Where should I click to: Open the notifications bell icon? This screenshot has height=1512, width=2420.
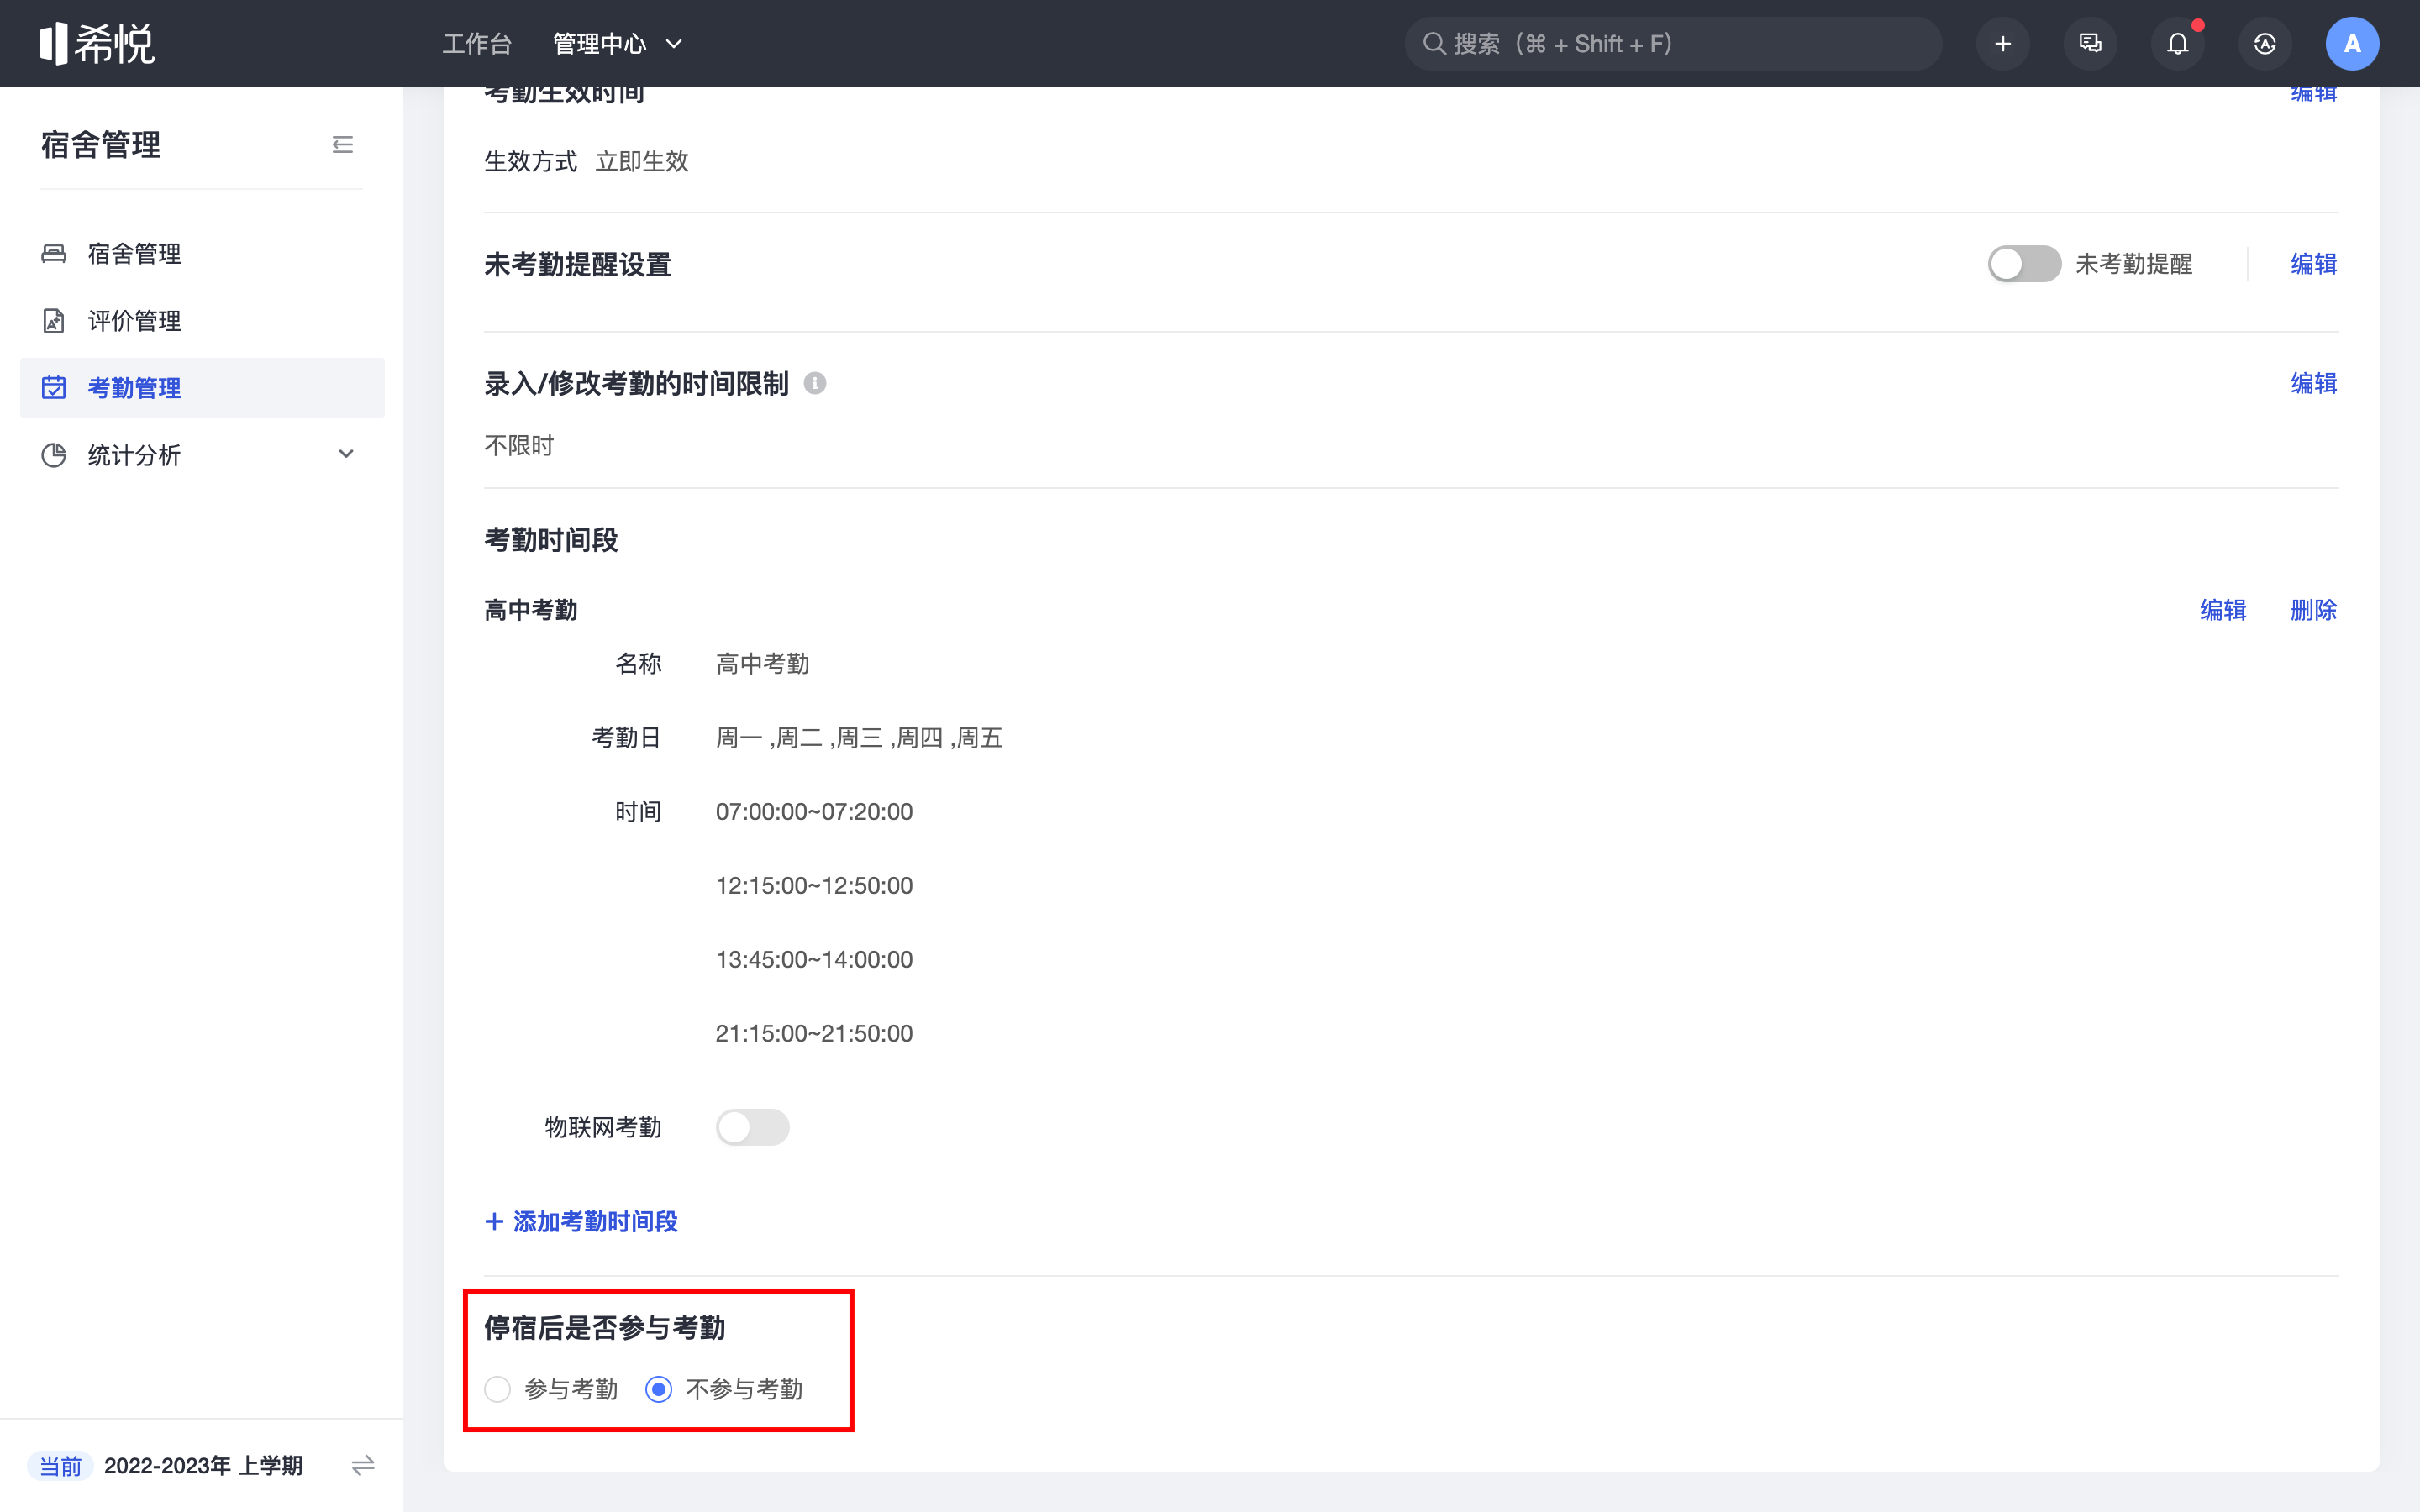2177,44
